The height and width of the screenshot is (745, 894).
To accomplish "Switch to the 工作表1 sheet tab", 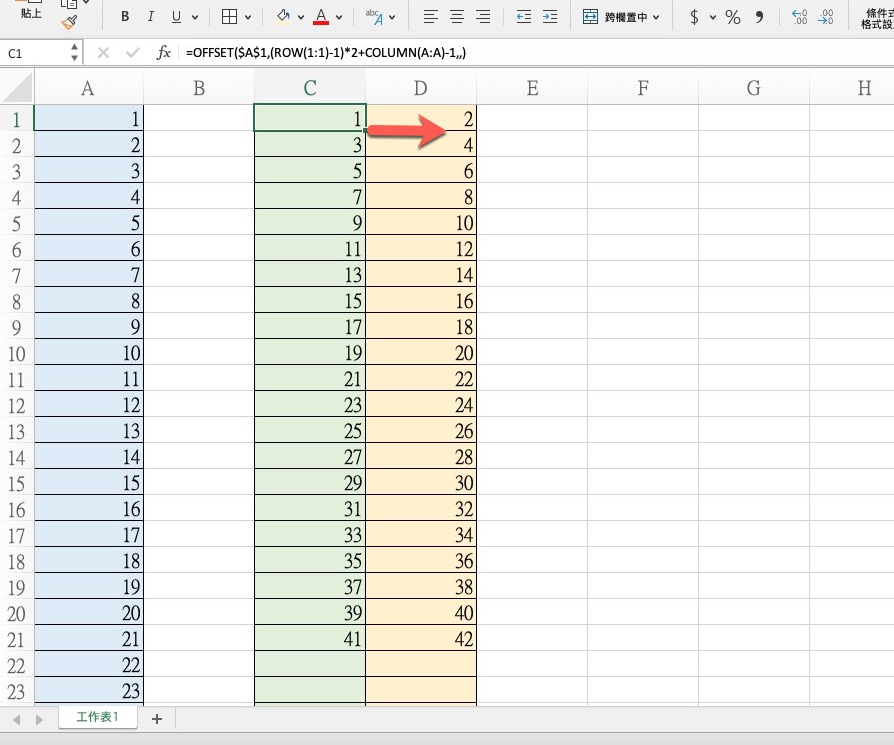I will (x=97, y=717).
